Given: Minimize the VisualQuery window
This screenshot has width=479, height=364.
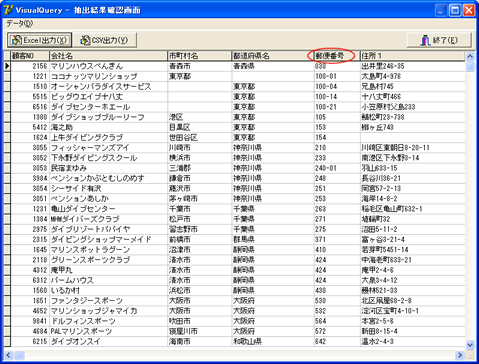Looking at the screenshot, I should click(x=441, y=10).
